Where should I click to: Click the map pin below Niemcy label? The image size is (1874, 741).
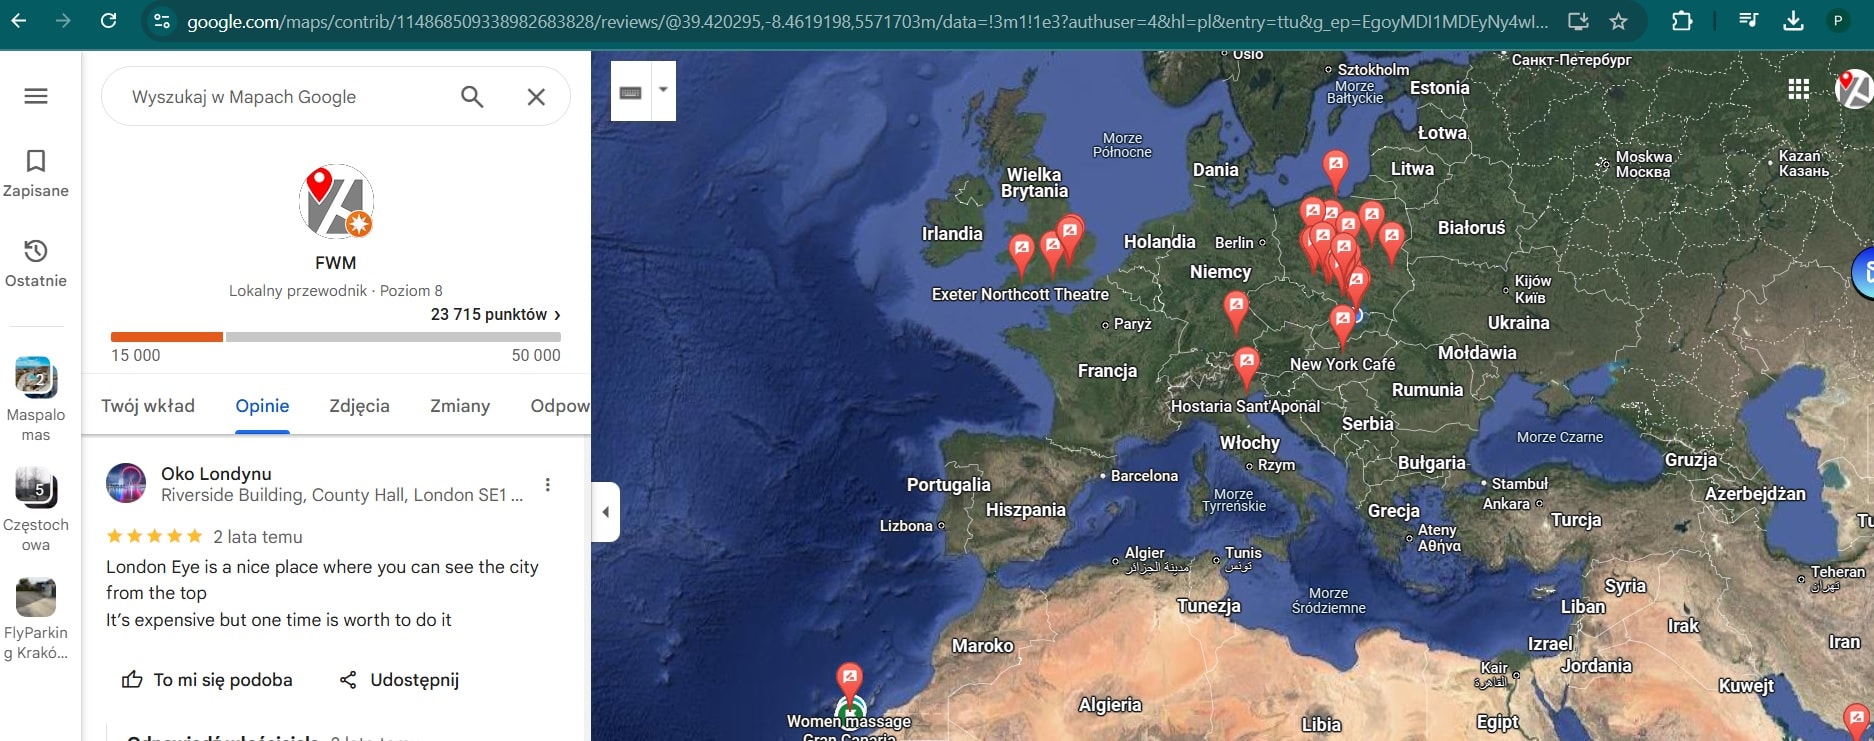1236,312
